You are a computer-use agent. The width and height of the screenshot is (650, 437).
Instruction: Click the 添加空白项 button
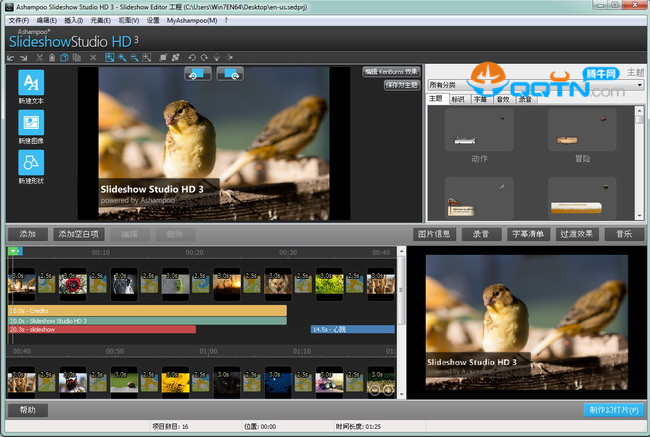[x=79, y=234]
